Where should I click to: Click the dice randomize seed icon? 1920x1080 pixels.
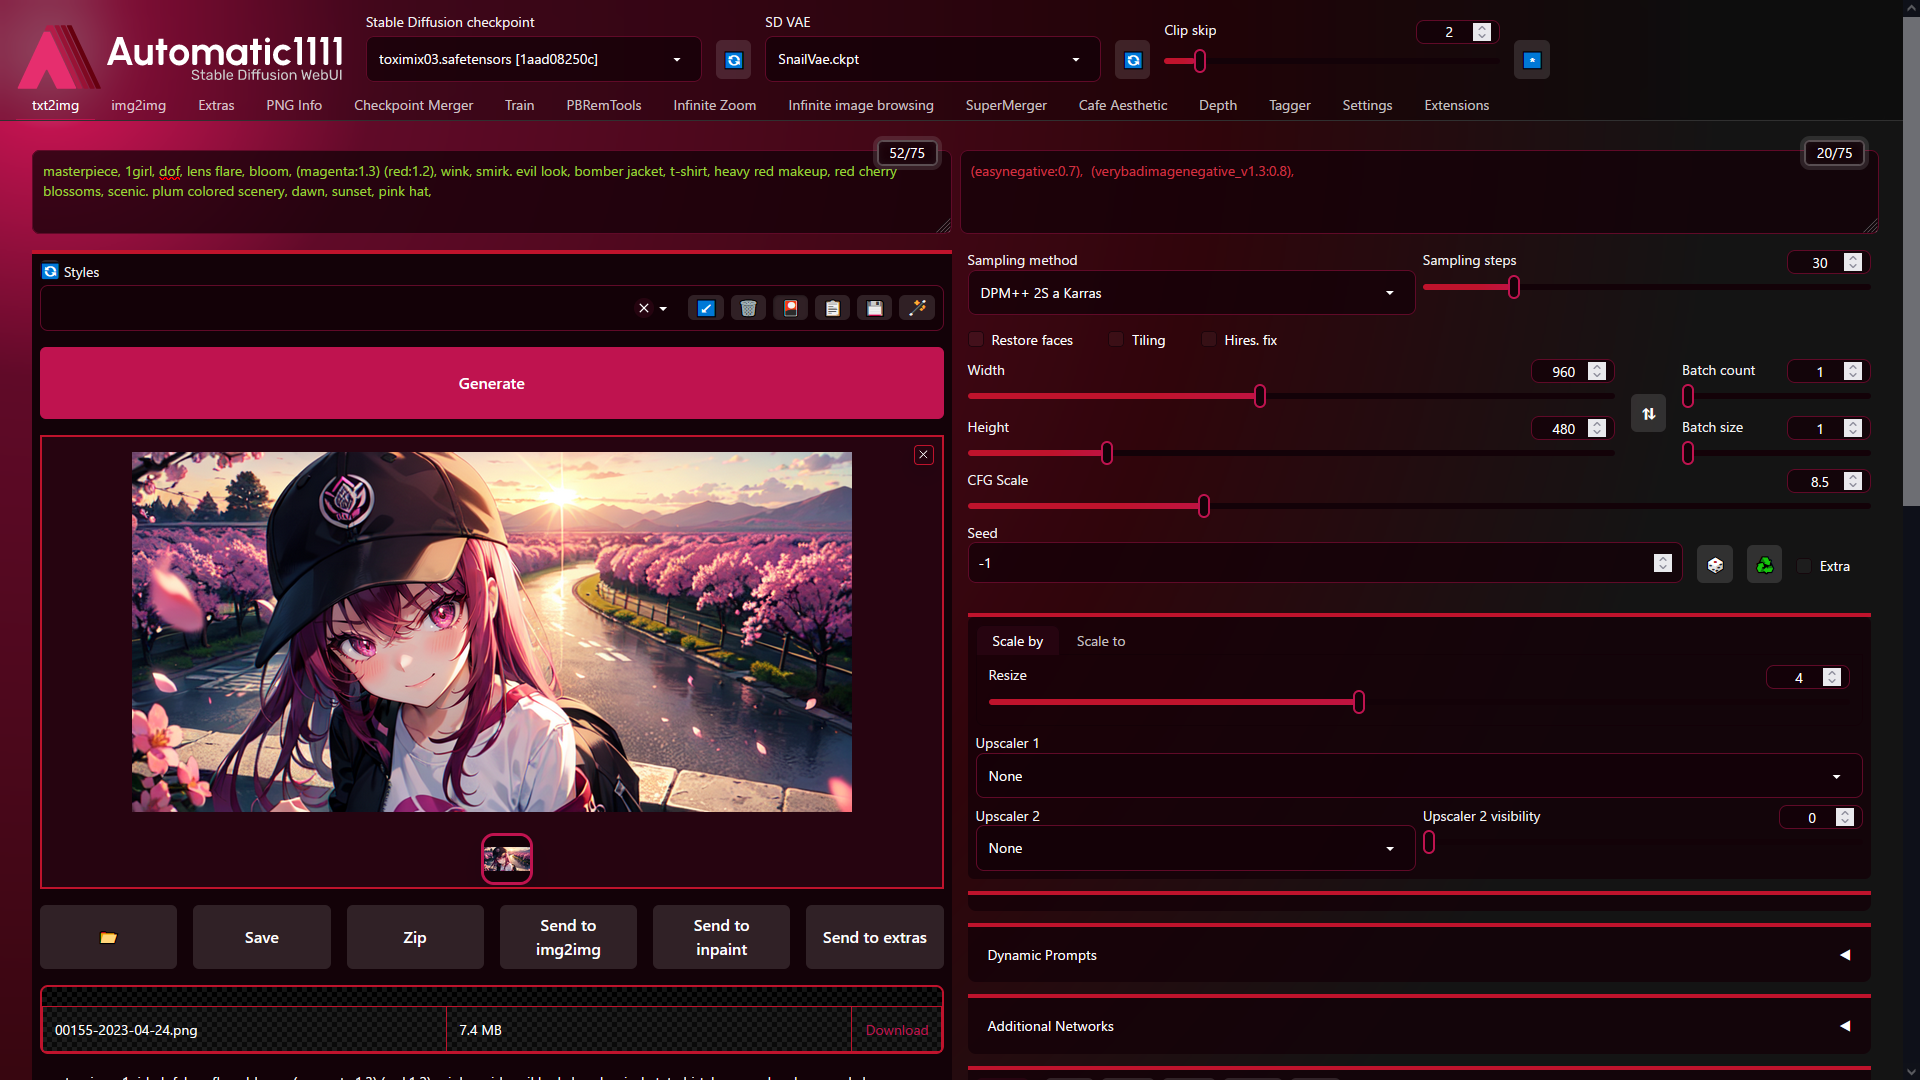[x=1715, y=565]
